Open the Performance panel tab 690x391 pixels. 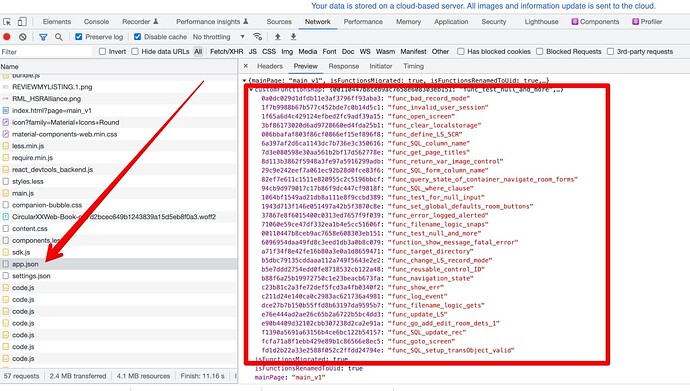363,22
